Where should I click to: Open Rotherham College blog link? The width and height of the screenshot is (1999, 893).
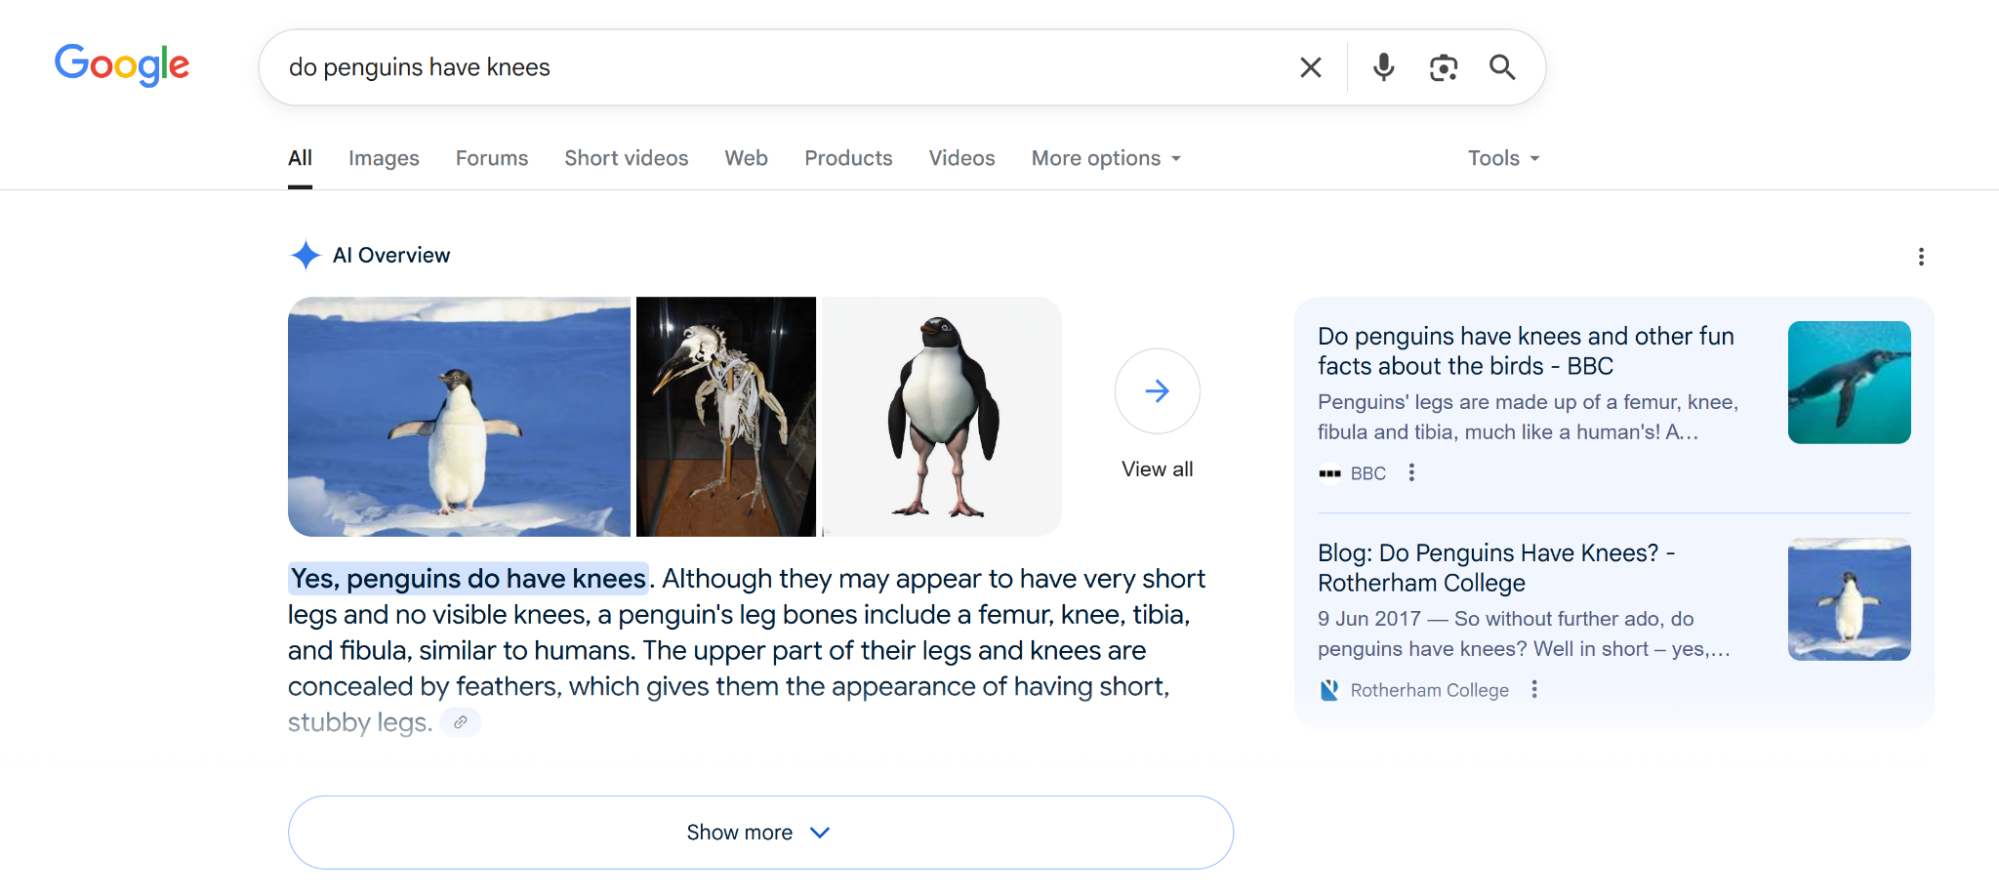(1496, 568)
